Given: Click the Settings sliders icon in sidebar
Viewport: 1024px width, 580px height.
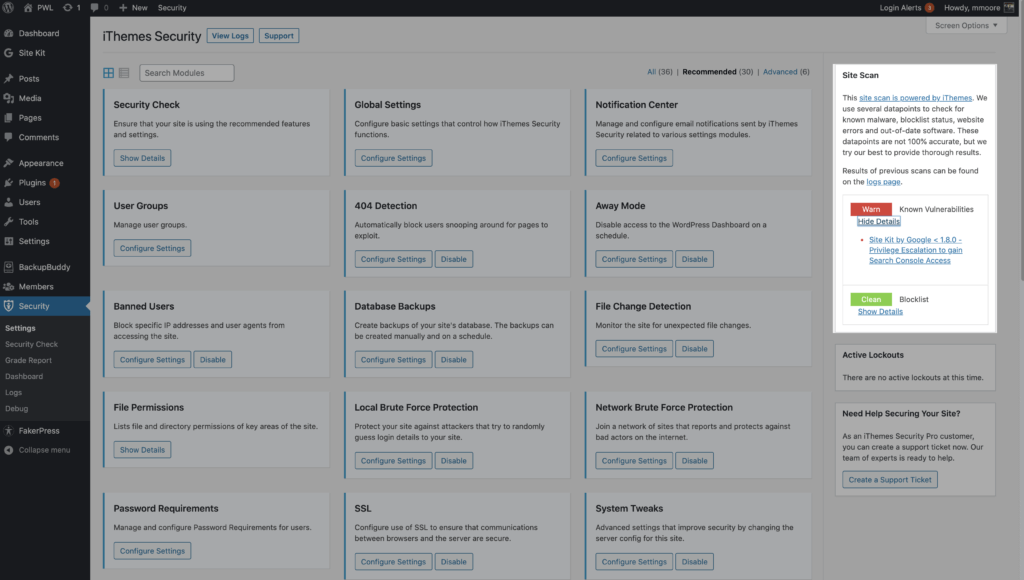Looking at the screenshot, I should (8, 241).
